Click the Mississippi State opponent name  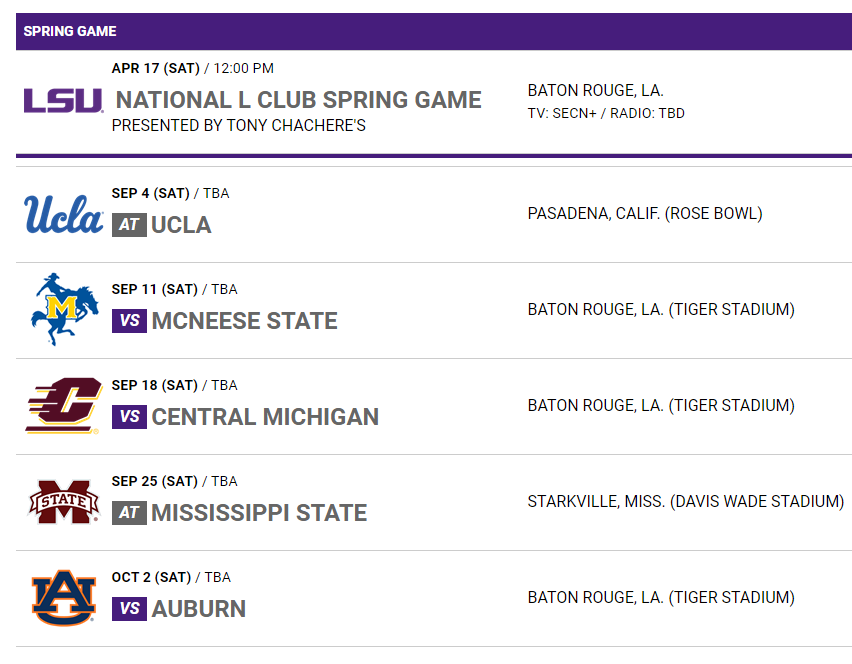tap(259, 513)
